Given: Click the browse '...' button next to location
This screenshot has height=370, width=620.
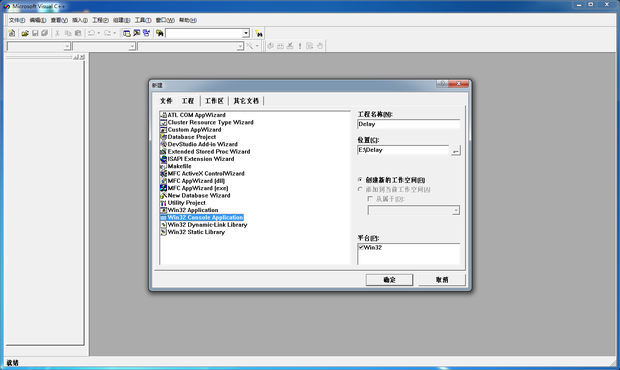Looking at the screenshot, I should coord(456,151).
